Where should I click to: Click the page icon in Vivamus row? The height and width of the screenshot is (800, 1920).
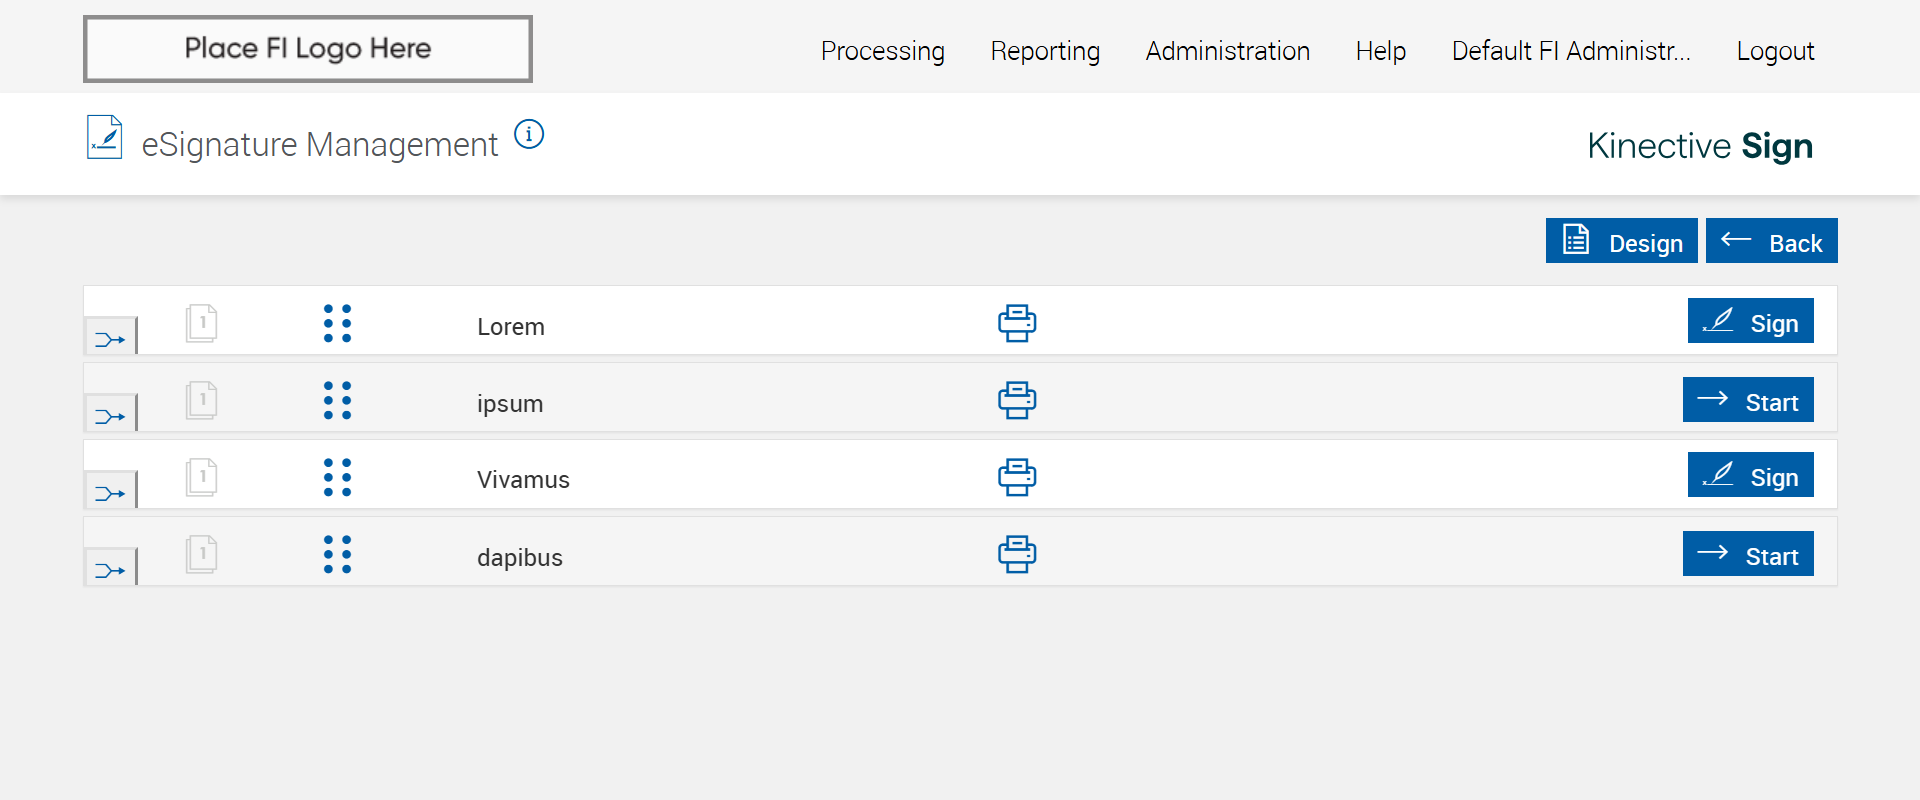[201, 477]
